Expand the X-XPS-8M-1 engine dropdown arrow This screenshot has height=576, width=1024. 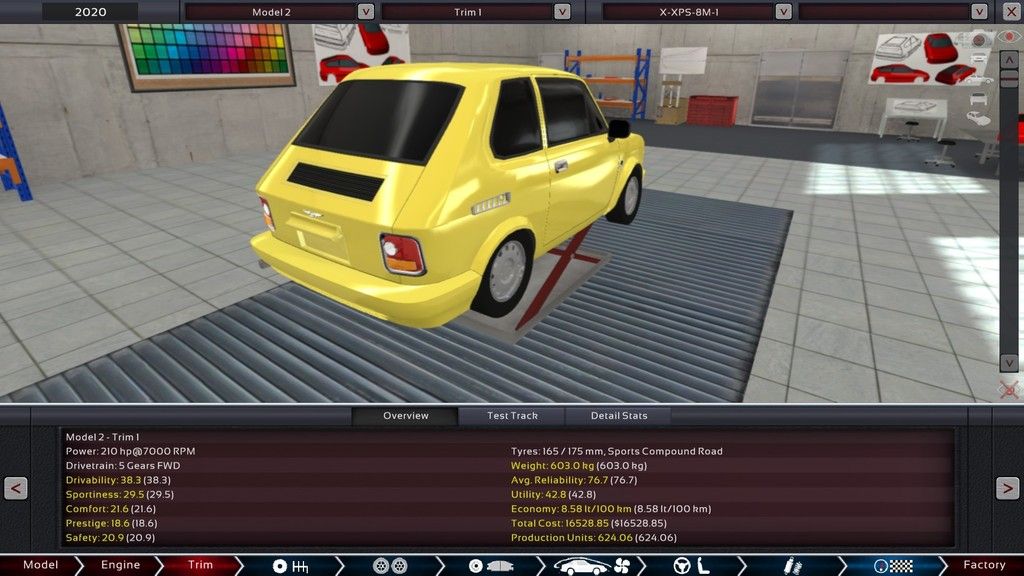tap(783, 12)
